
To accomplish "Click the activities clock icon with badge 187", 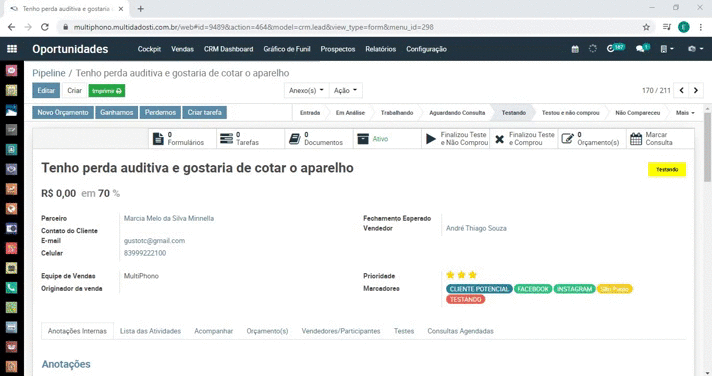I will 616,48.
